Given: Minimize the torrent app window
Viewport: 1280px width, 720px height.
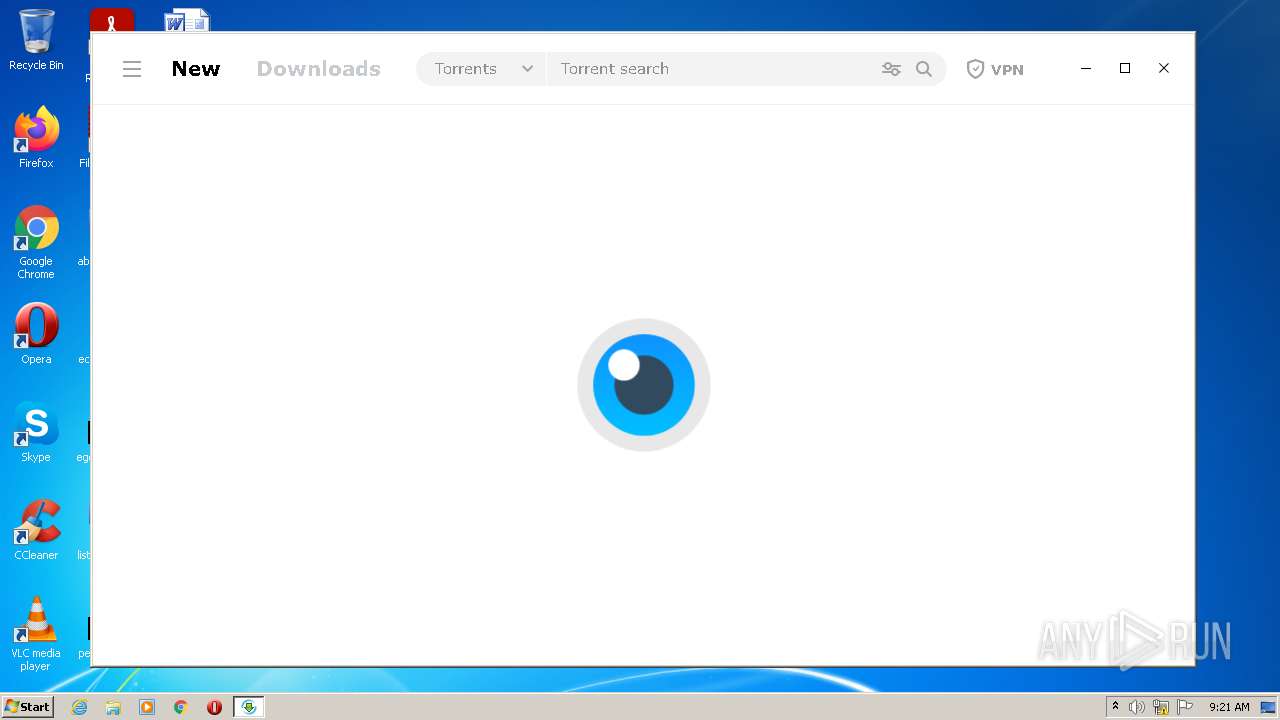Looking at the screenshot, I should [x=1086, y=69].
